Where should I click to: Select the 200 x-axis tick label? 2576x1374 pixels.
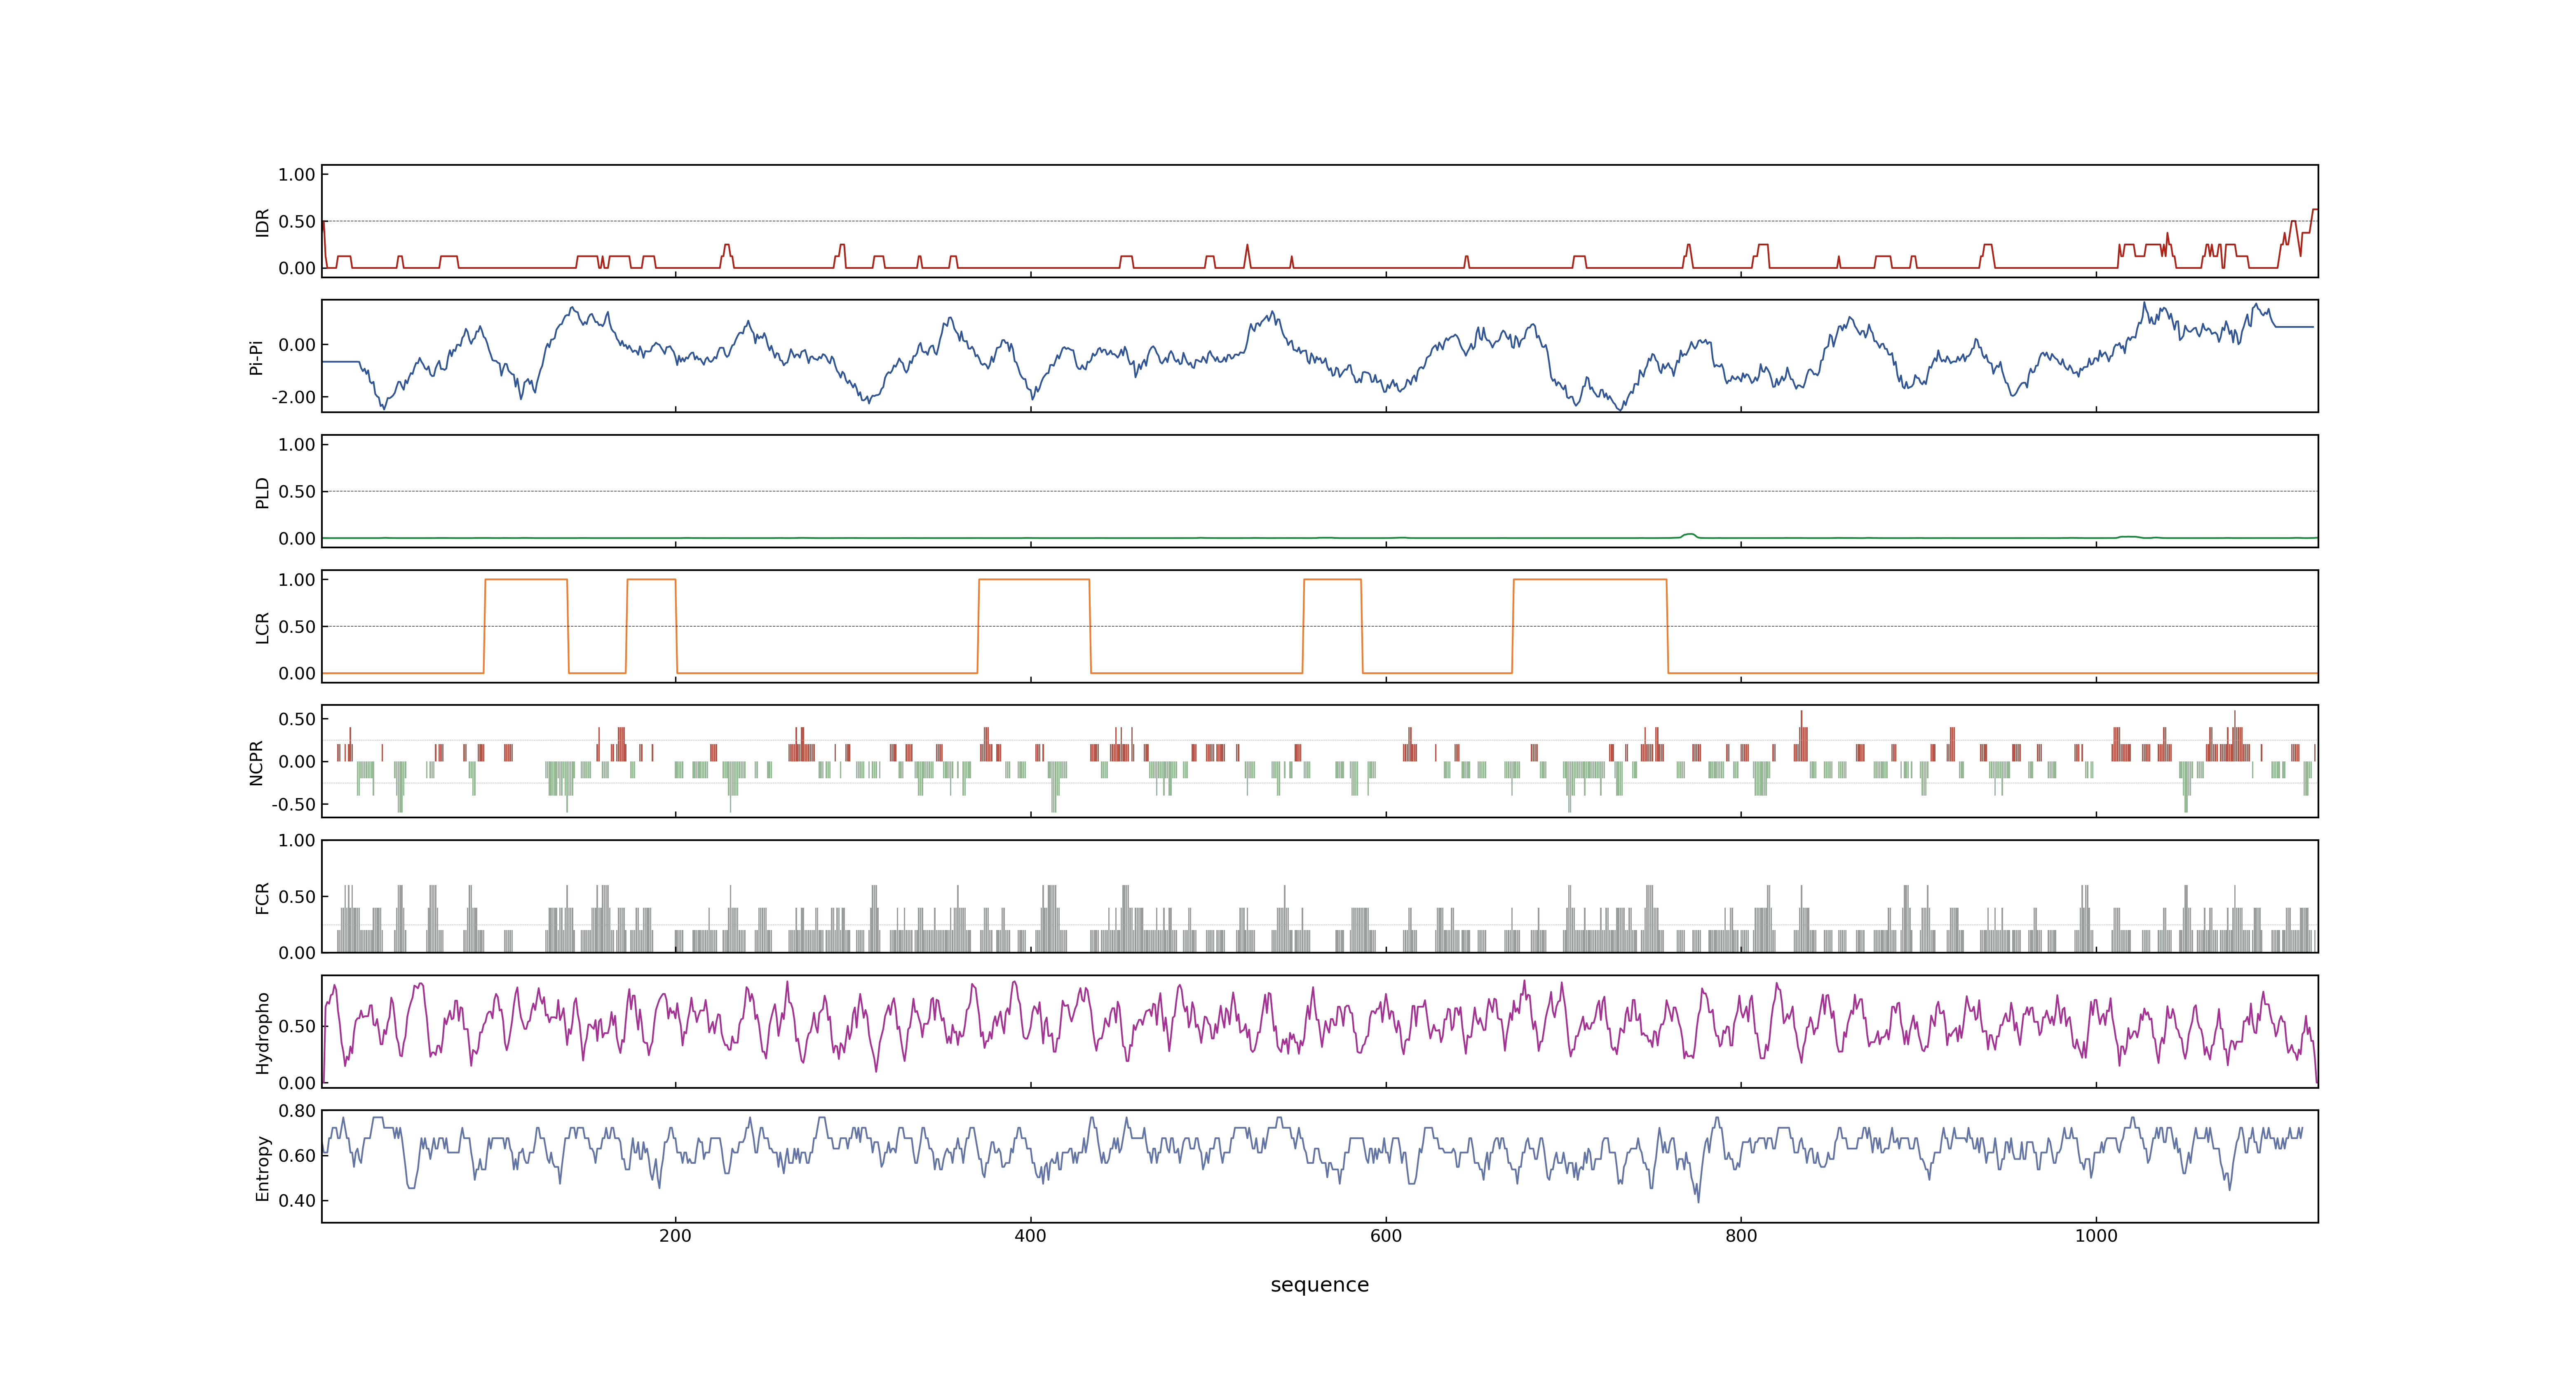click(x=675, y=1236)
